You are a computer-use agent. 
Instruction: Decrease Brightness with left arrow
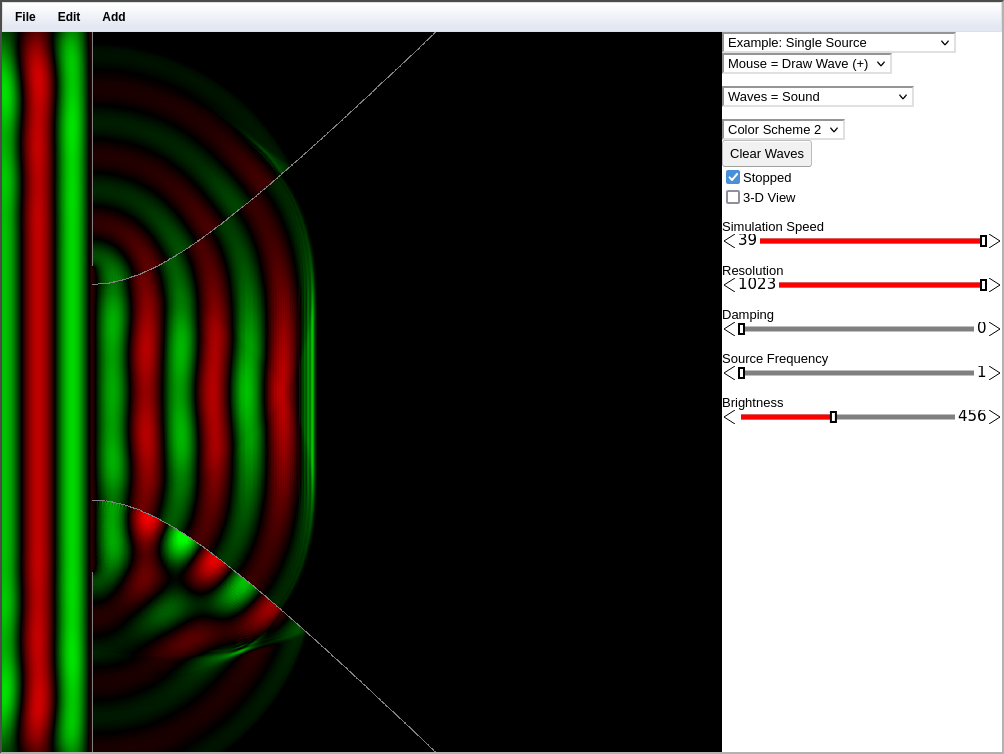[729, 417]
